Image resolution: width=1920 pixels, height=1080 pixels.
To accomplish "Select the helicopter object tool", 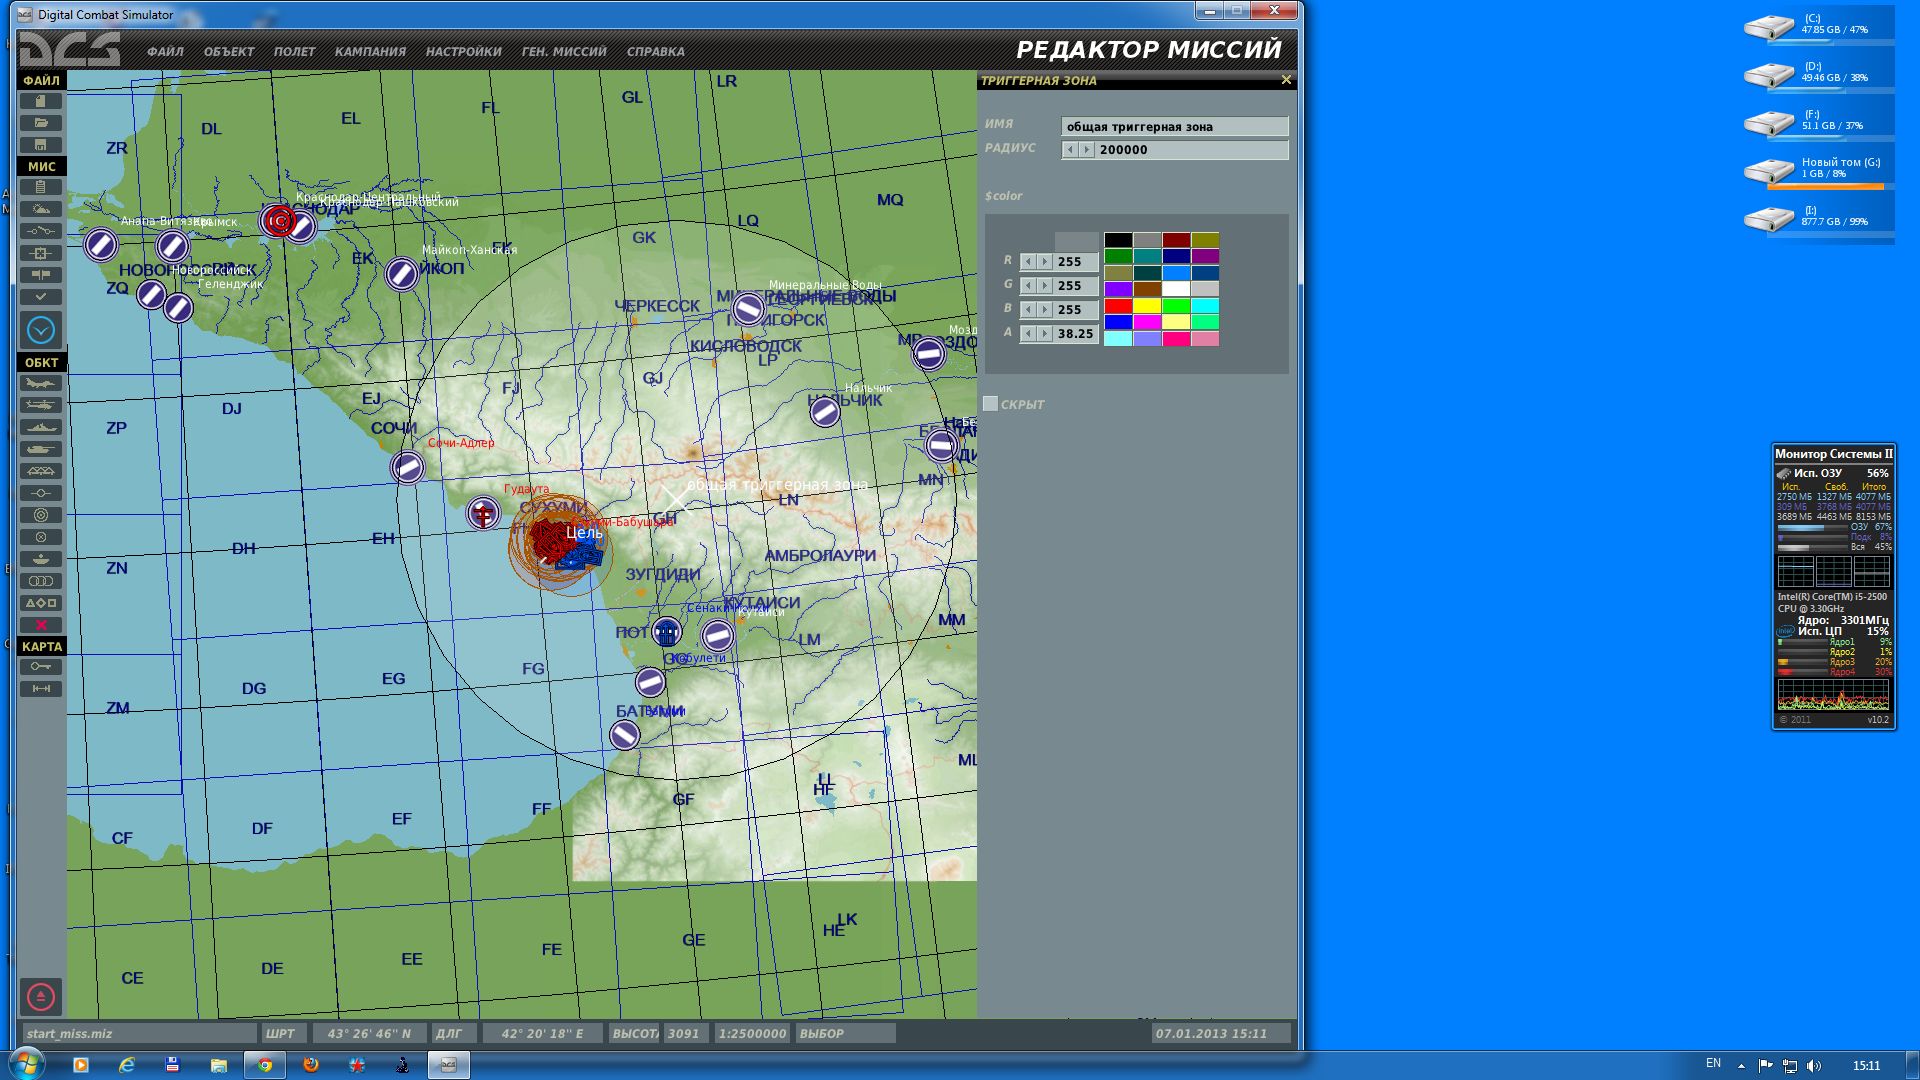I will point(41,406).
